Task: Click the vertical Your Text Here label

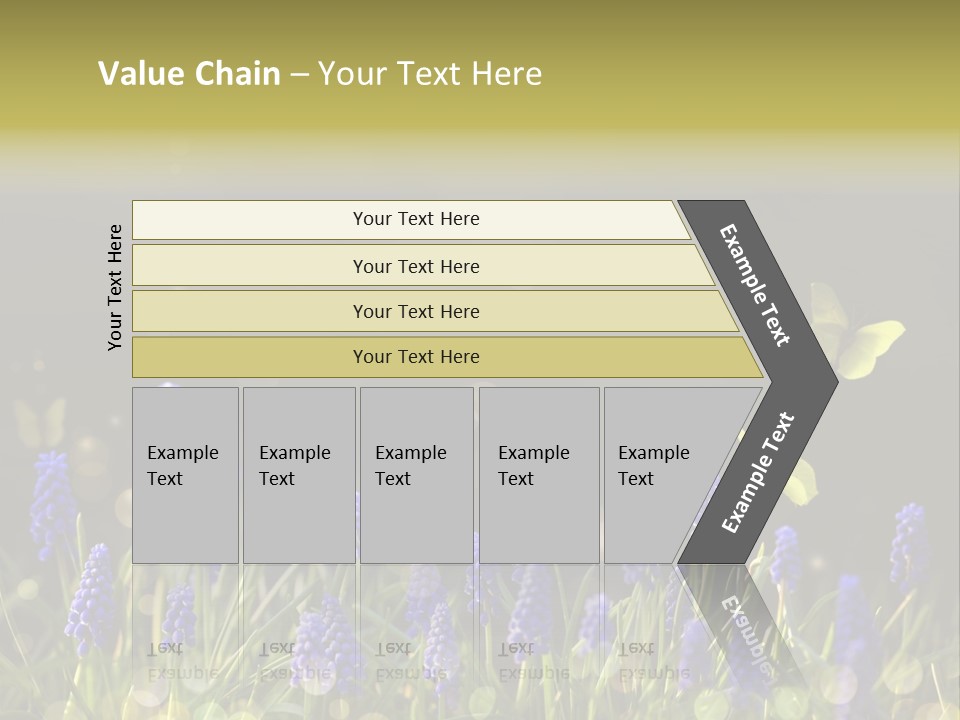Action: point(114,287)
